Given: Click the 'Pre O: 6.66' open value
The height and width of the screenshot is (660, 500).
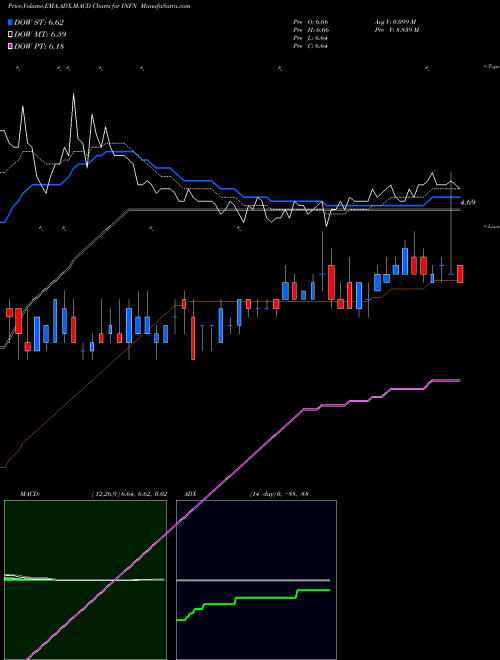Looking at the screenshot, I should pyautogui.click(x=311, y=22).
